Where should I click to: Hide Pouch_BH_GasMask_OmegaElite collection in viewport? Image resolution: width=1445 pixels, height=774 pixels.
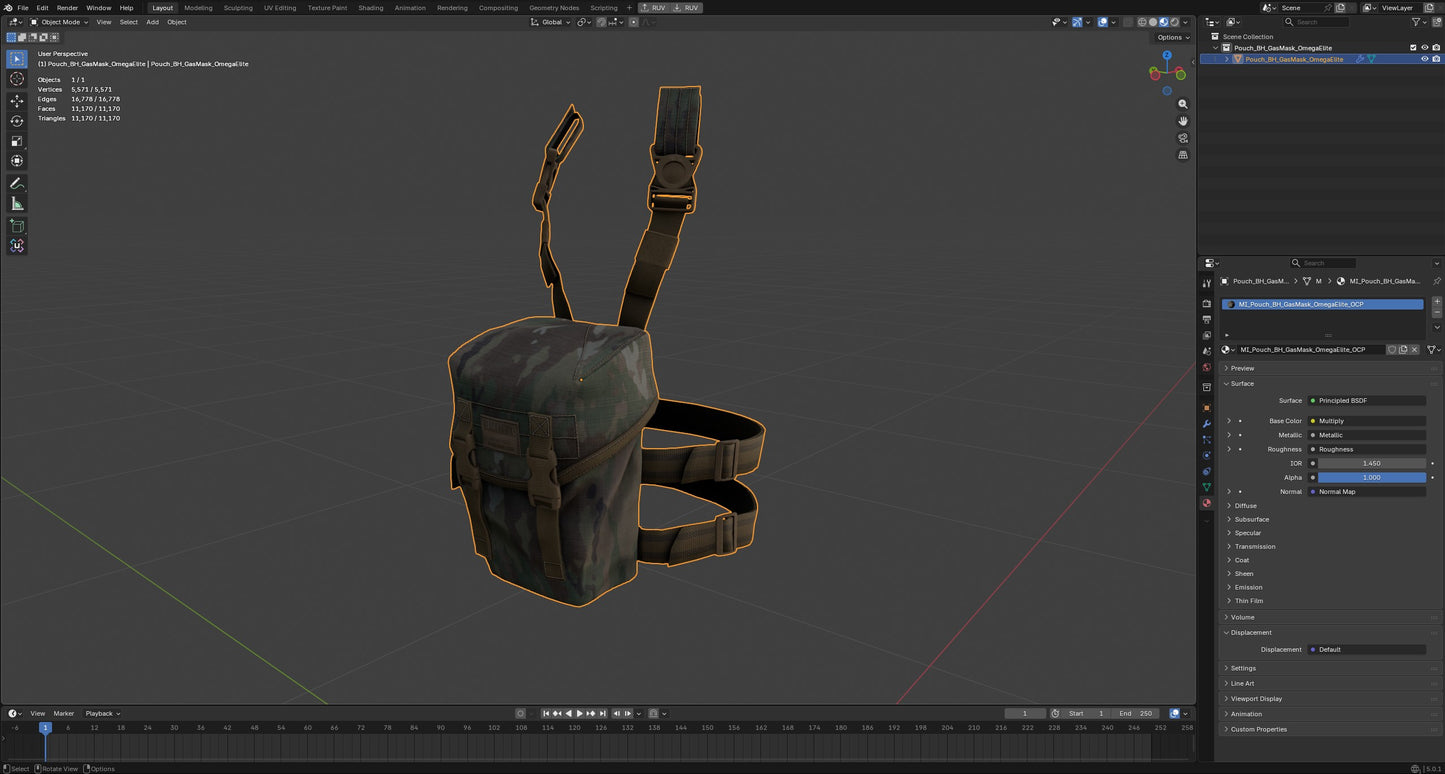pos(1425,48)
